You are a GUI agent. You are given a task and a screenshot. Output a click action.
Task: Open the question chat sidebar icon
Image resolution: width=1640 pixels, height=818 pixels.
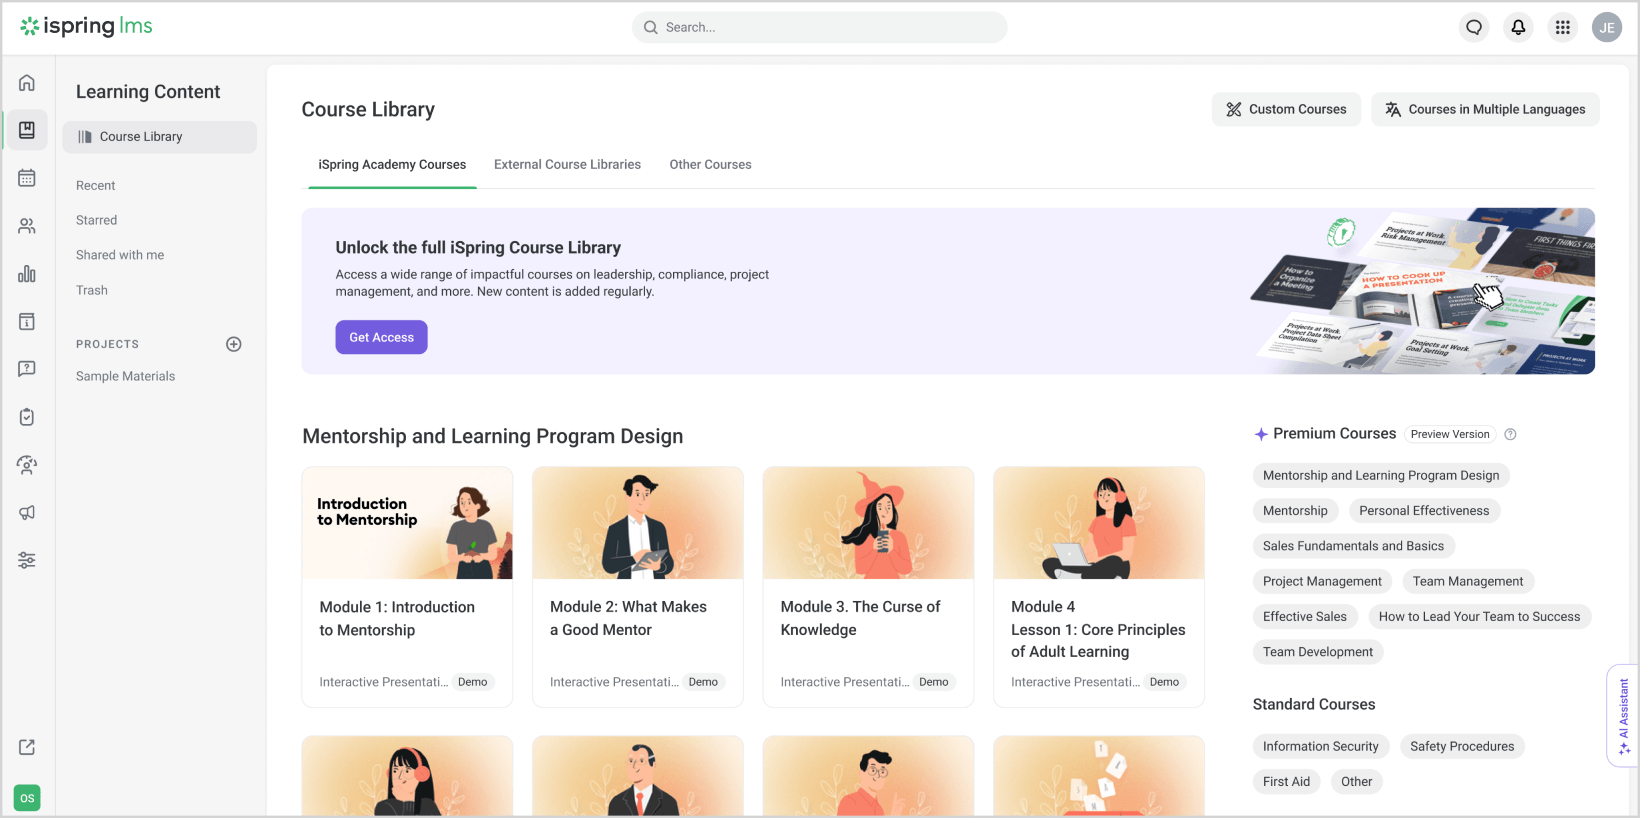pos(27,369)
